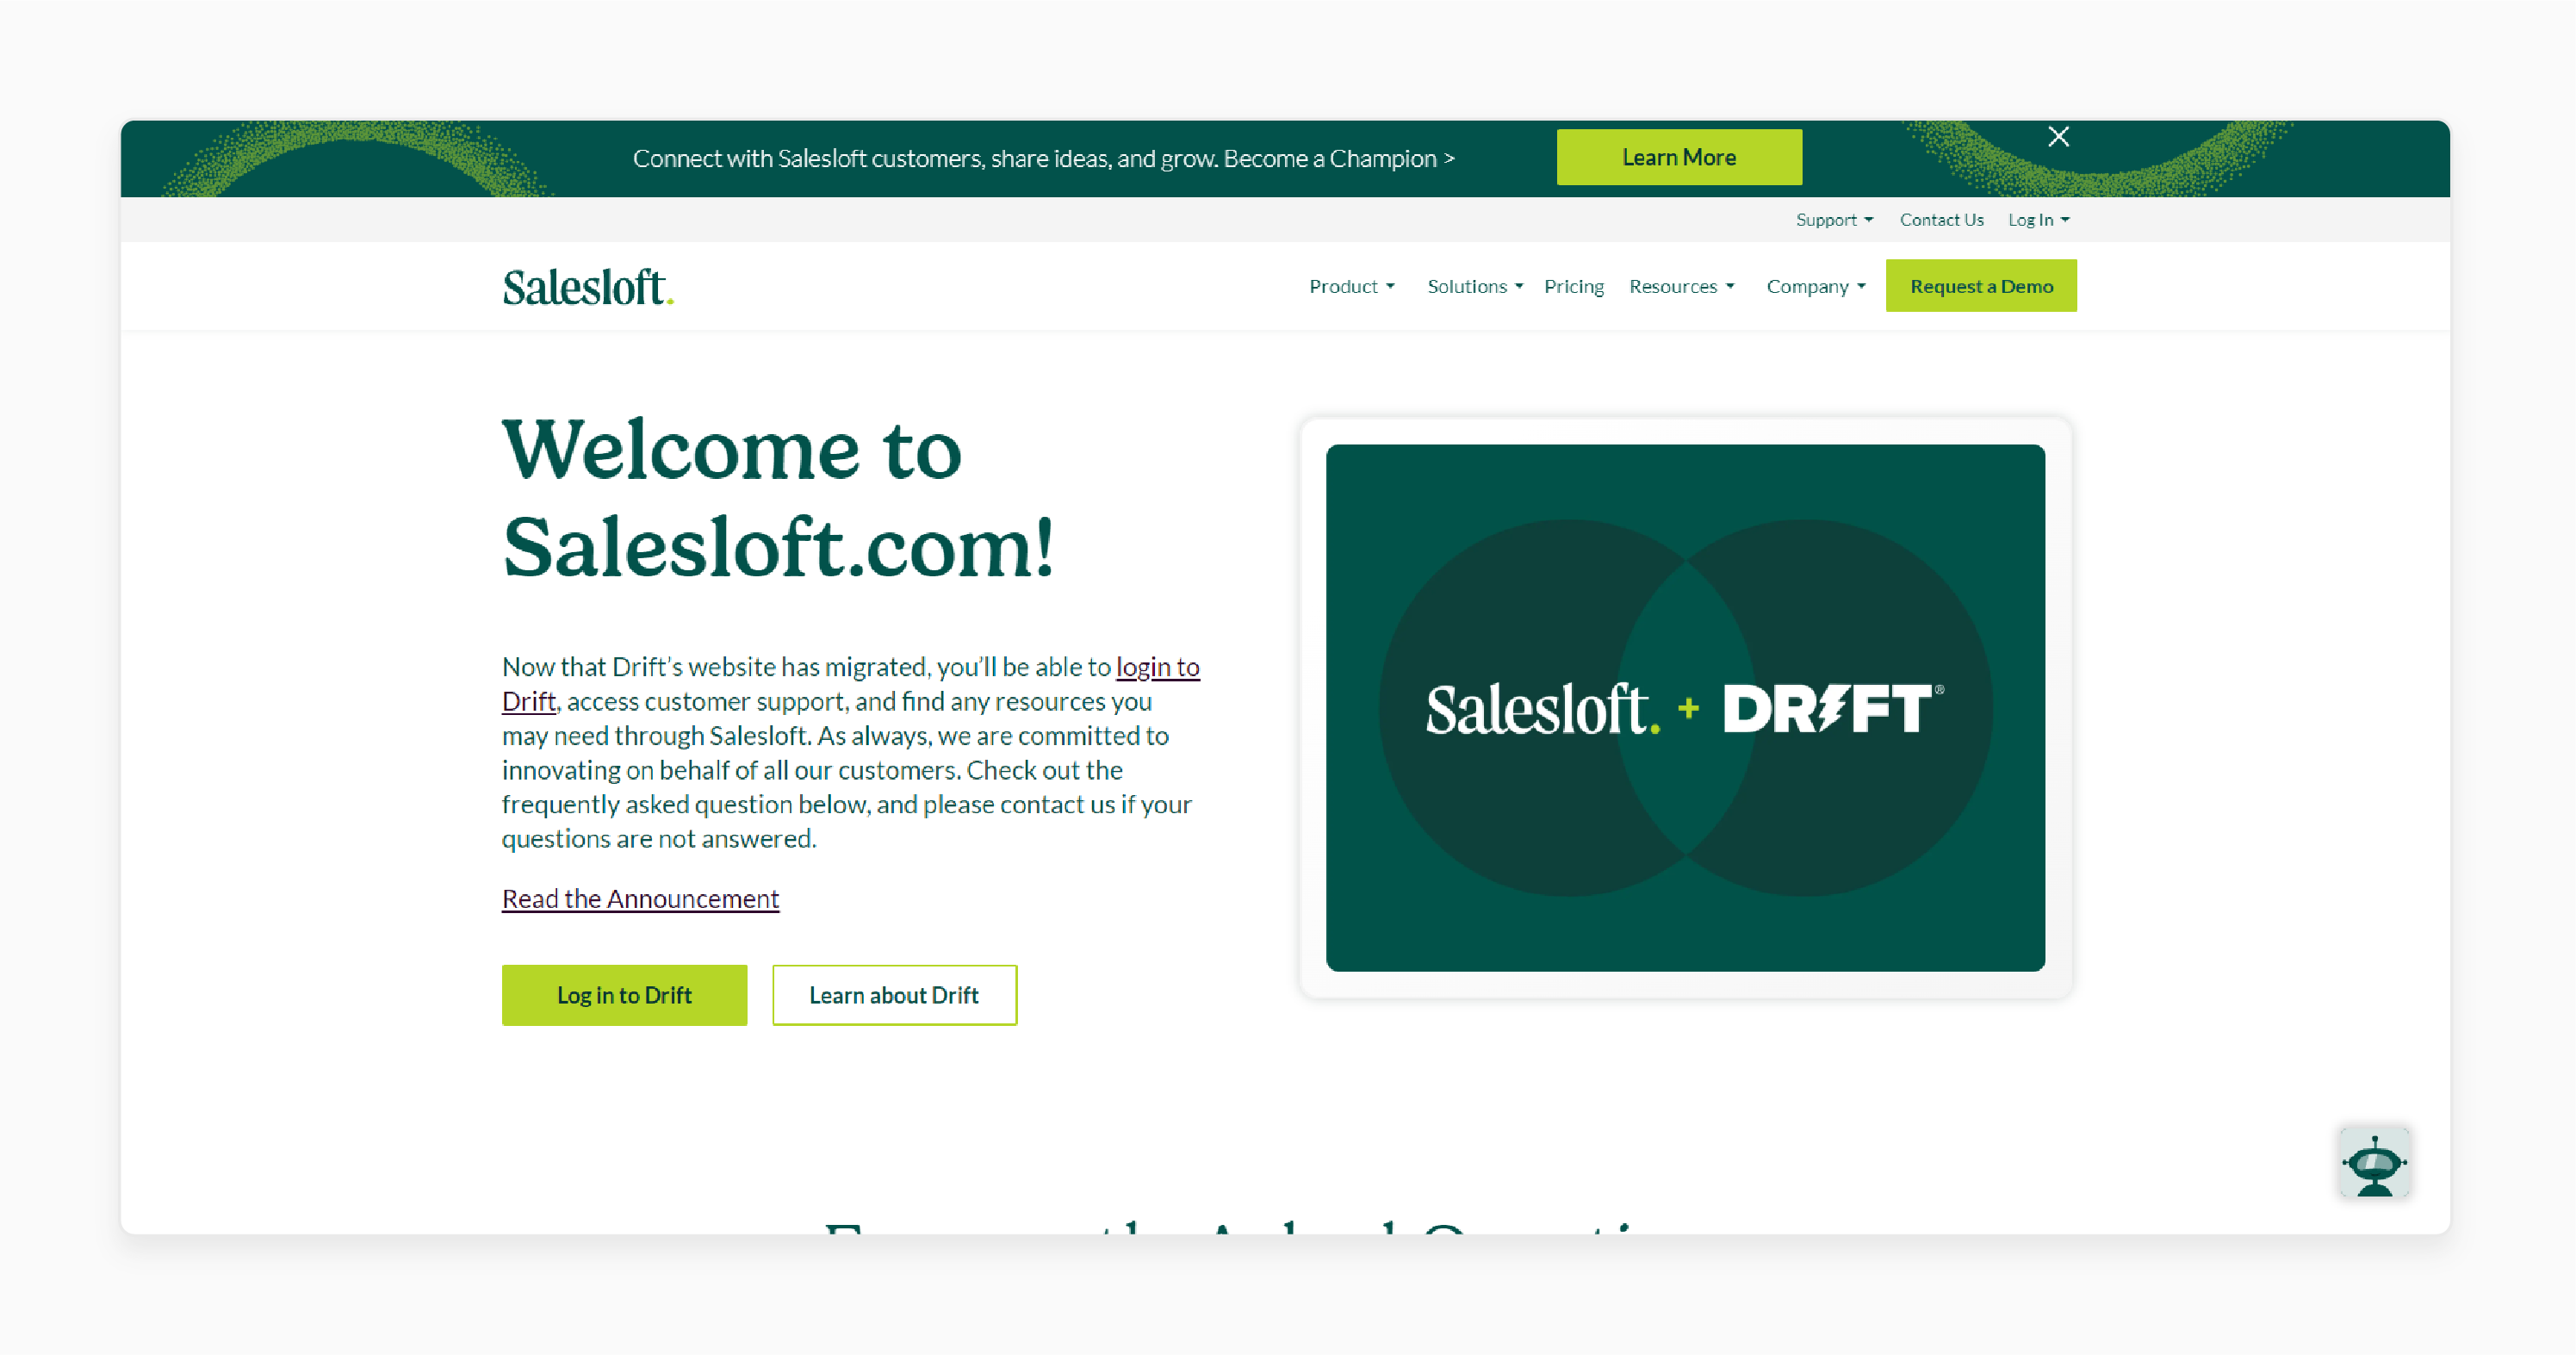Expand the Resources dropdown menu
Image resolution: width=2576 pixels, height=1355 pixels.
coord(1681,284)
